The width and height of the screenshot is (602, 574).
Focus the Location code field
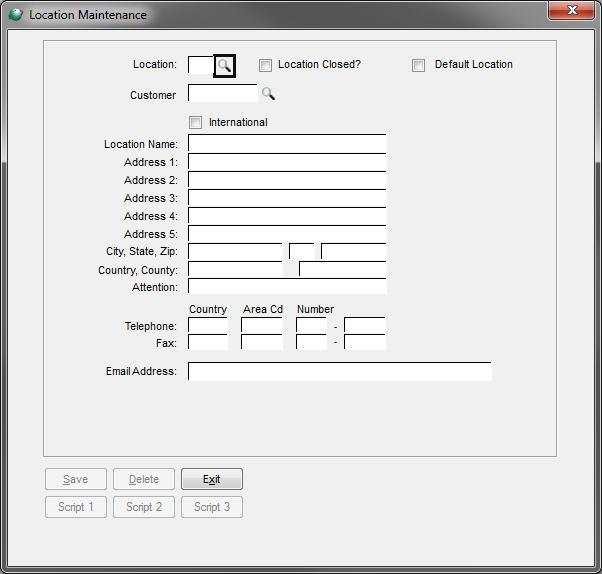click(x=201, y=65)
